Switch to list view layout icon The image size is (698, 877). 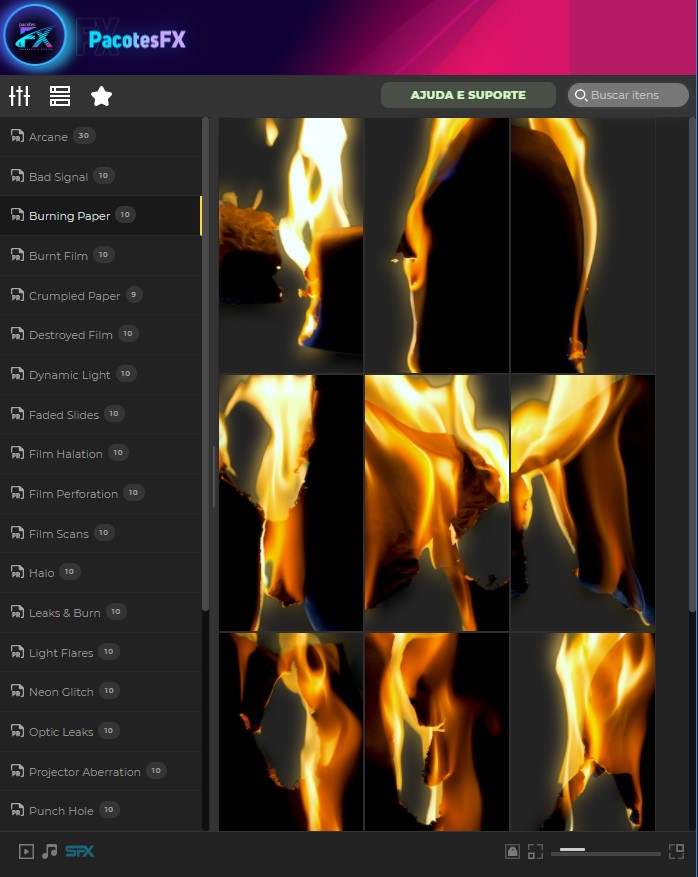coord(60,96)
